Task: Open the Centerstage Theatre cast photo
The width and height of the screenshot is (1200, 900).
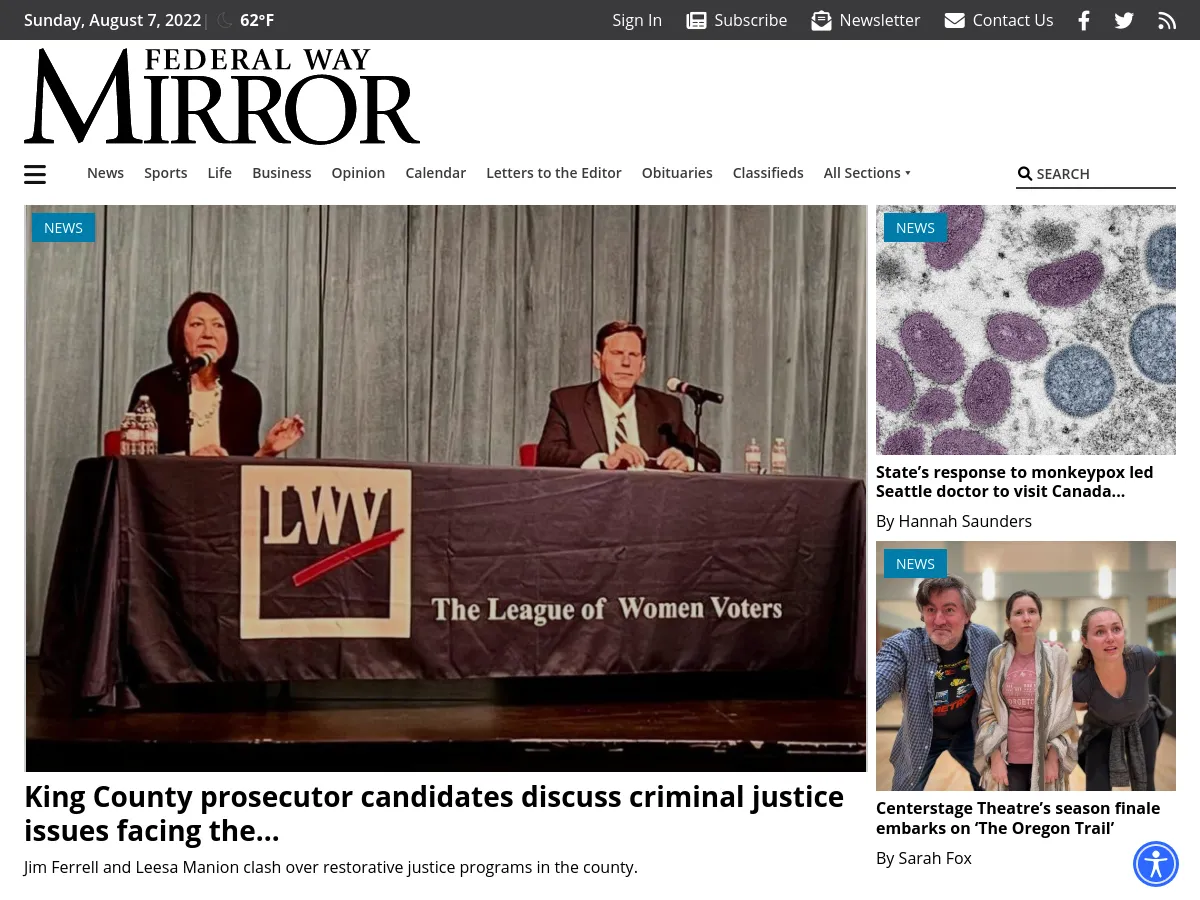Action: pos(1026,666)
